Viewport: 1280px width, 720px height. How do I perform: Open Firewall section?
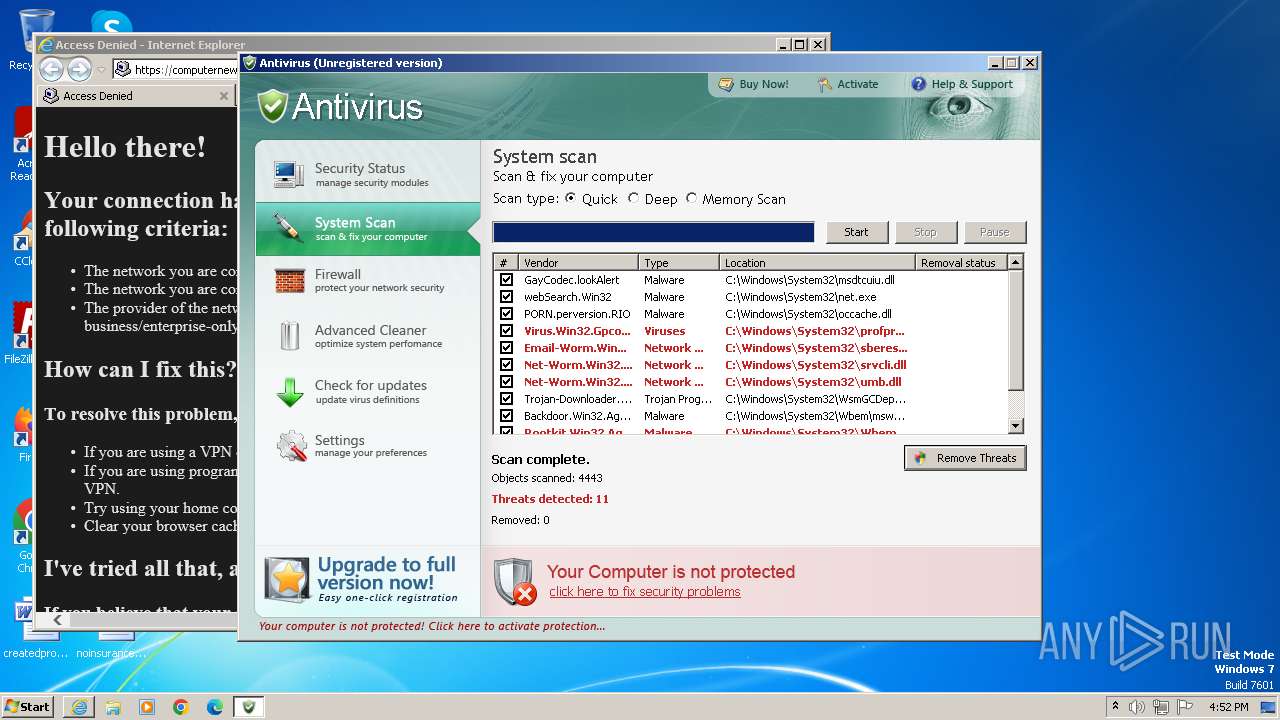coord(368,281)
